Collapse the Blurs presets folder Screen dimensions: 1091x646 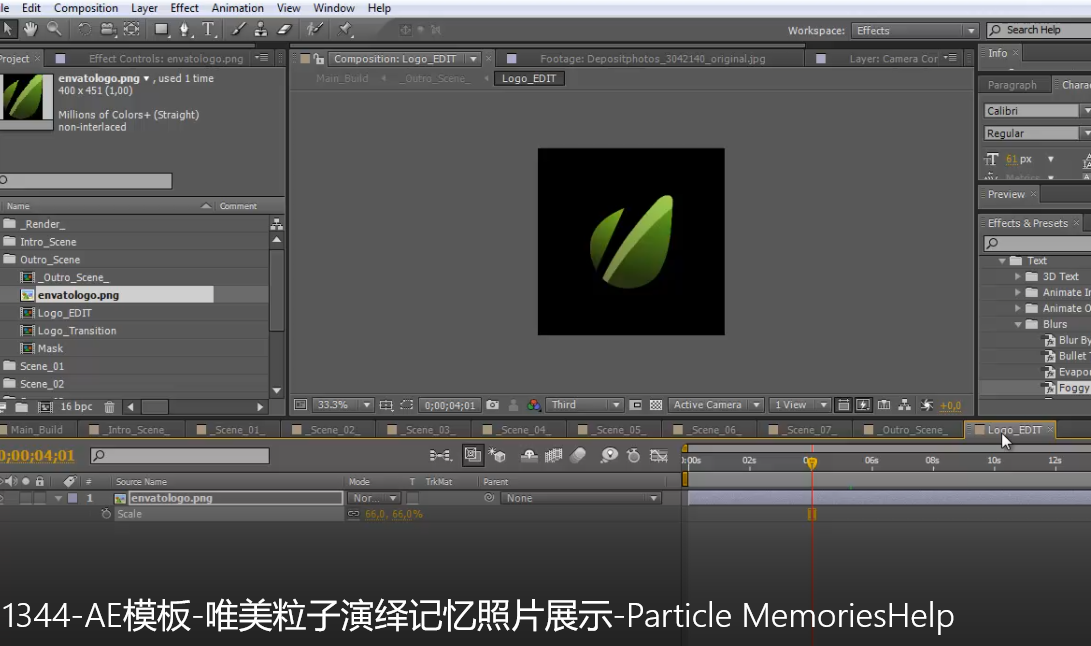pos(1018,324)
